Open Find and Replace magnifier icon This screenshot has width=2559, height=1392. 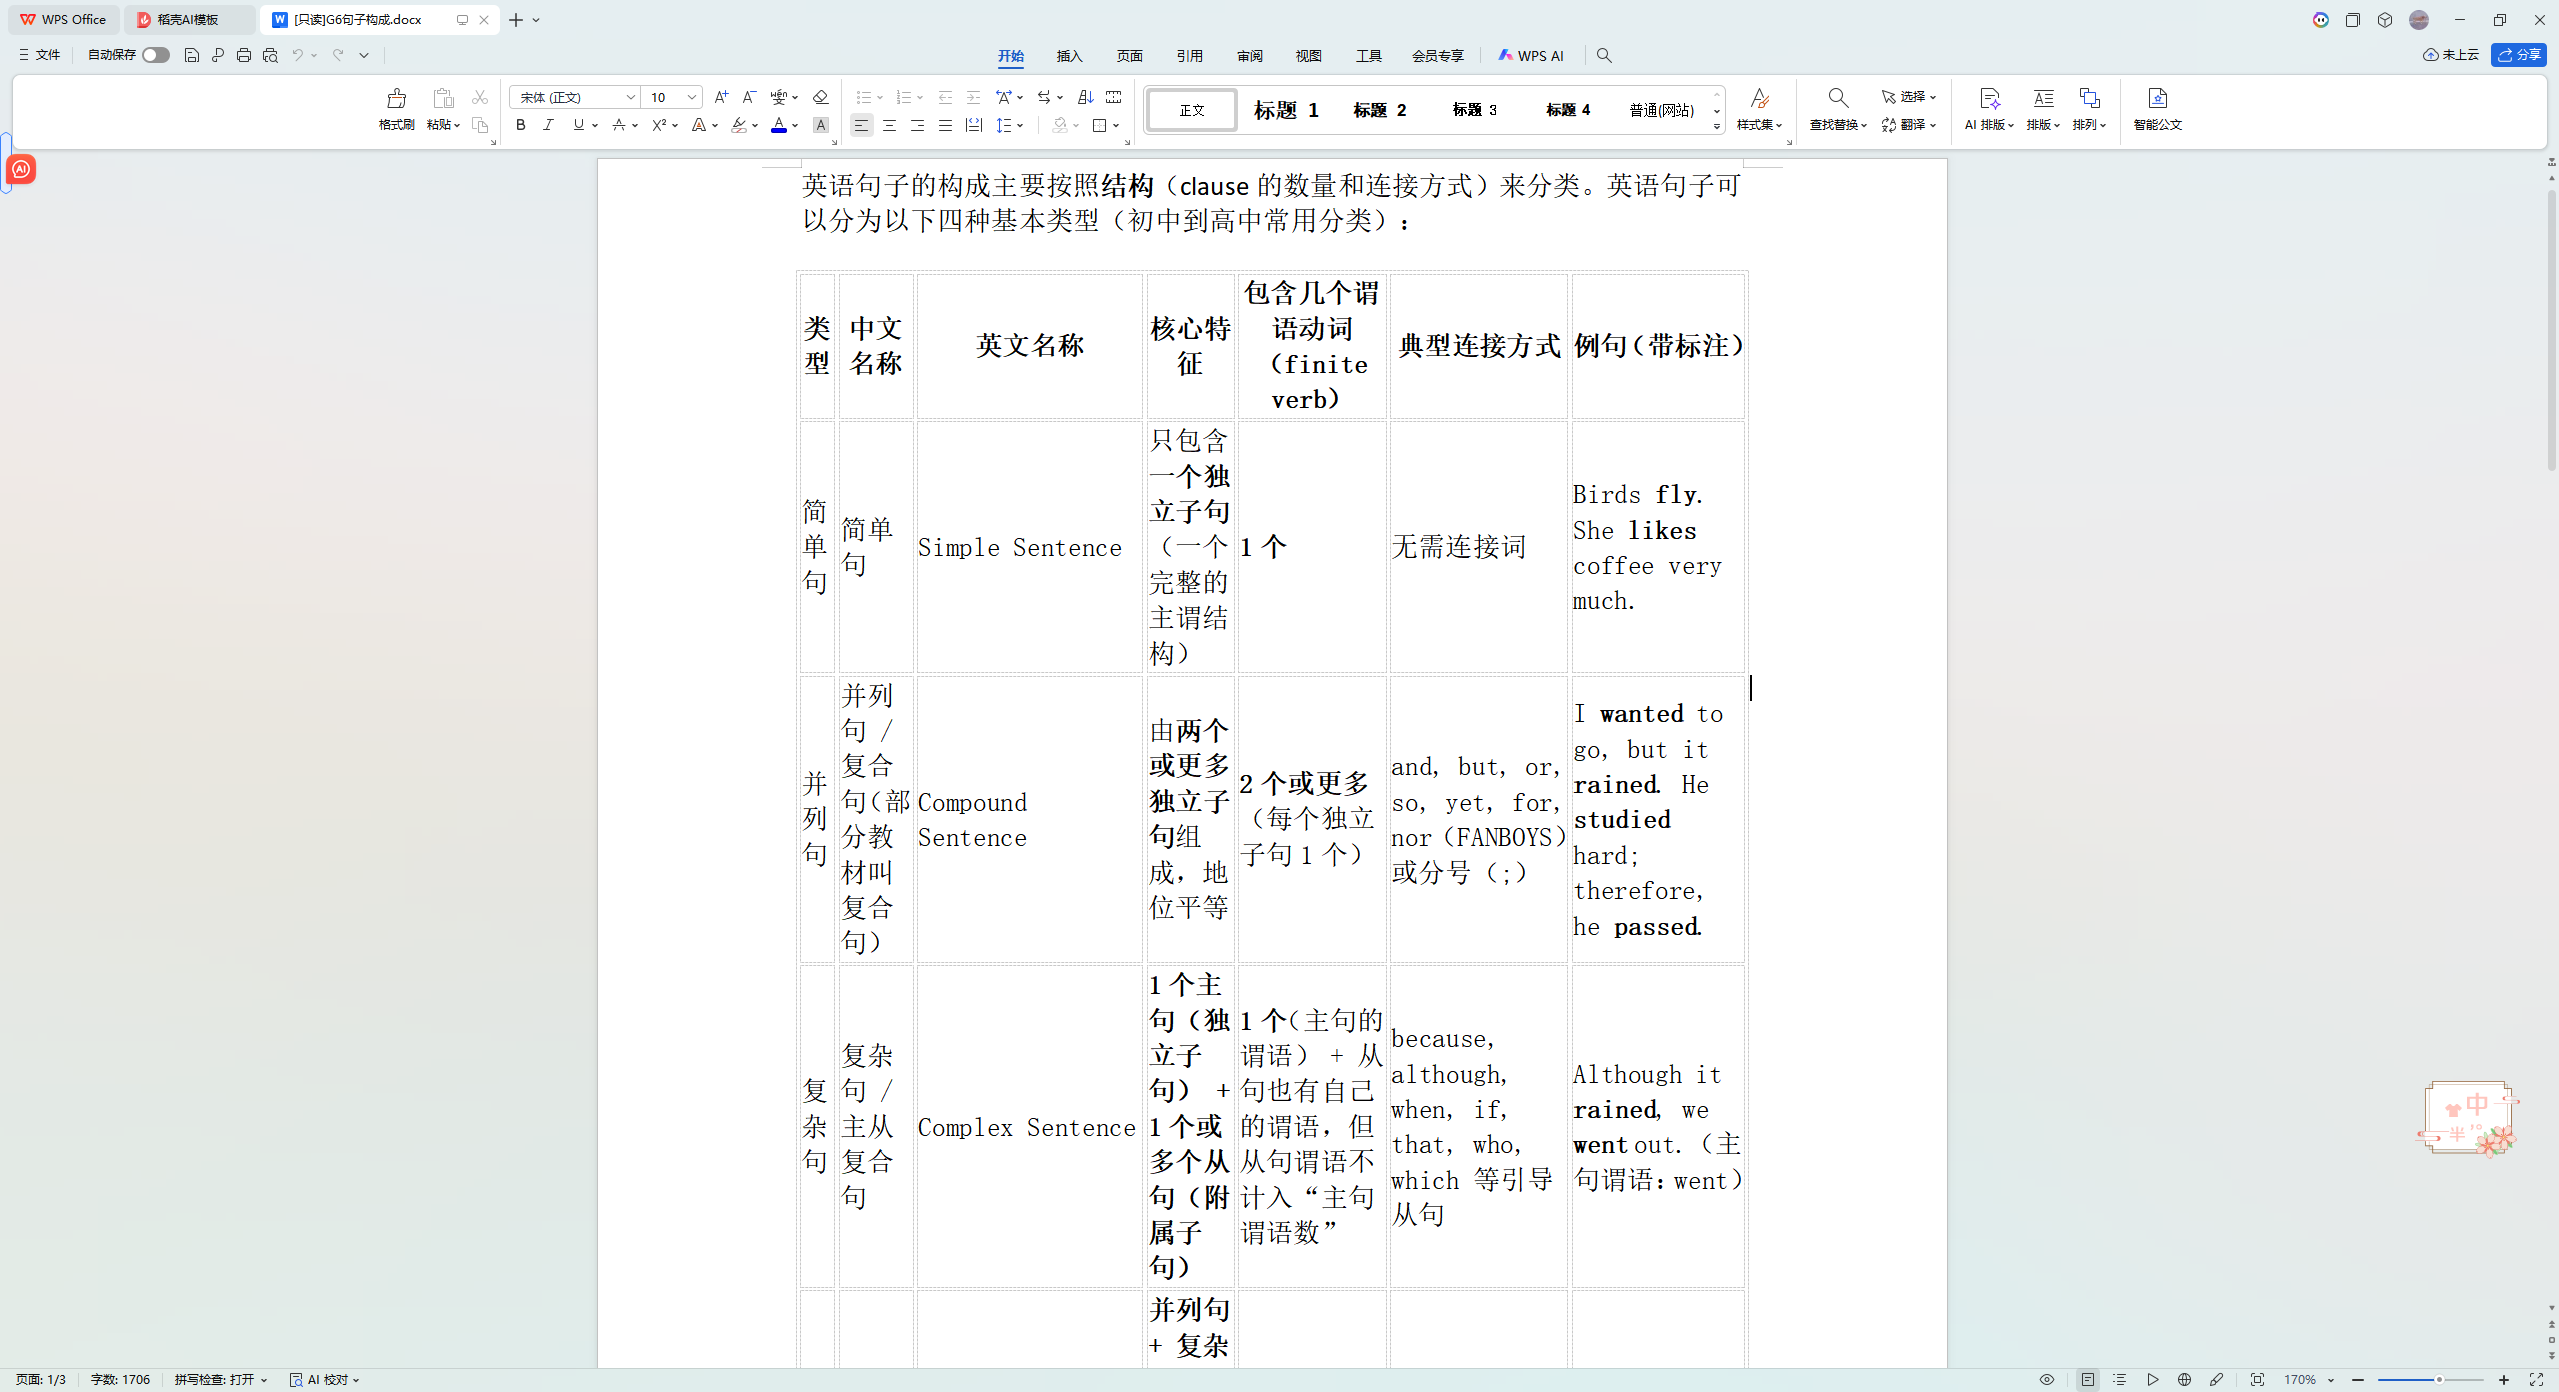click(x=1838, y=98)
